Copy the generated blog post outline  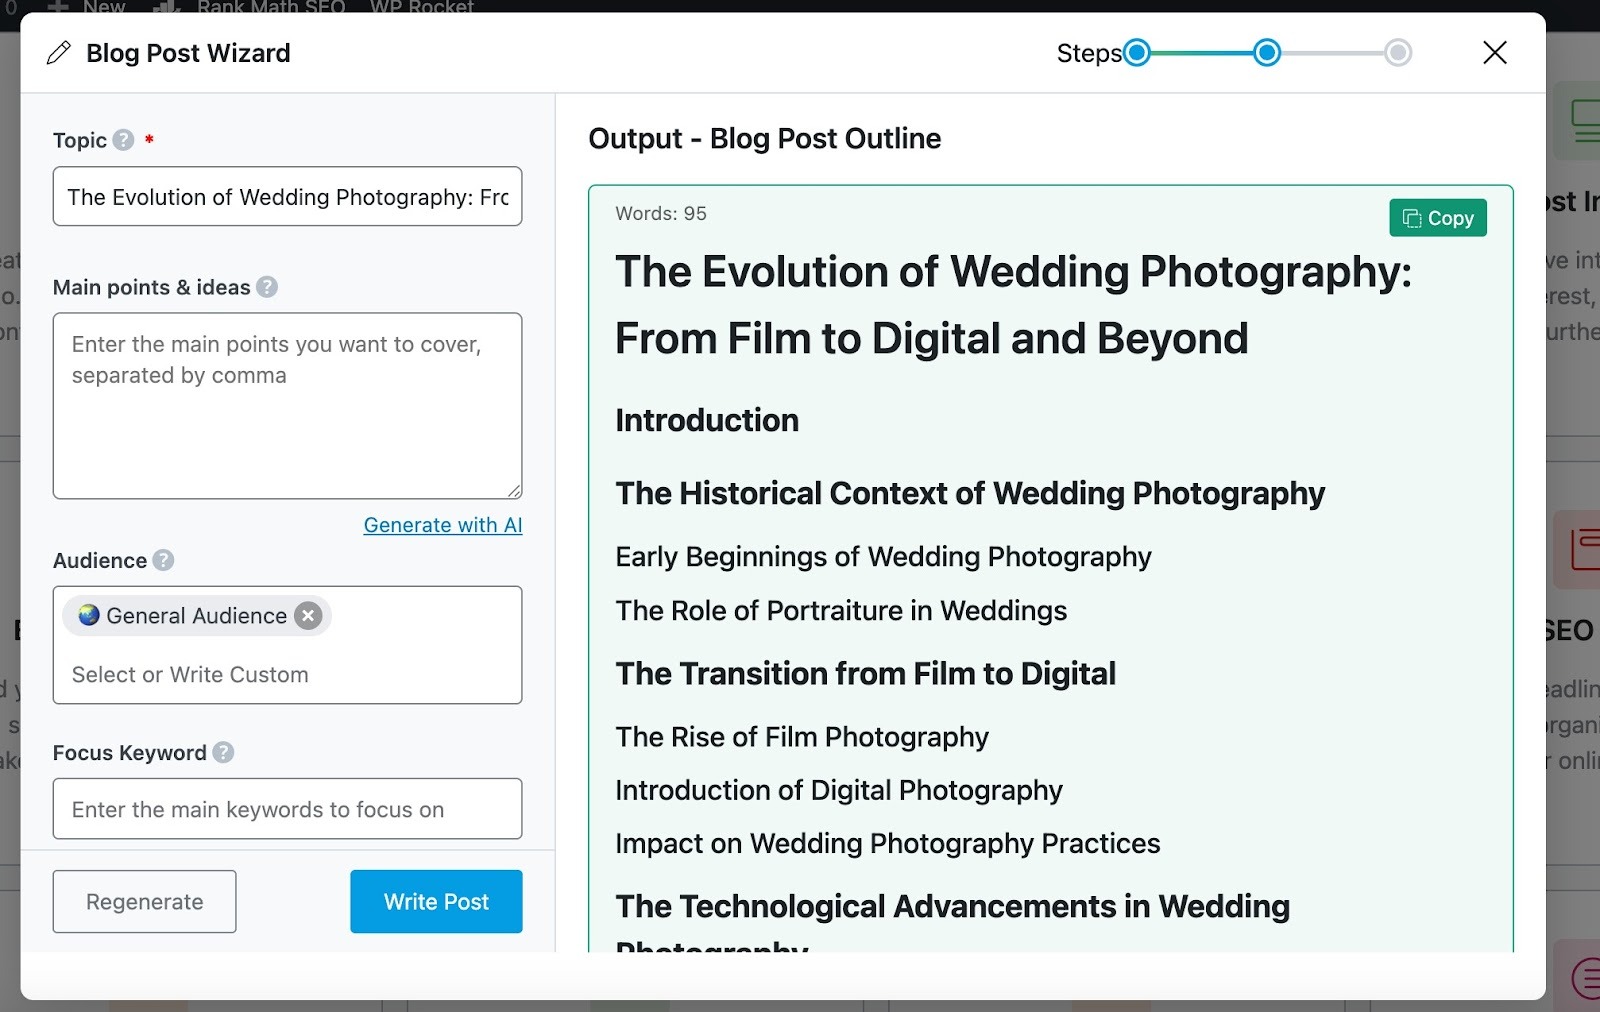pos(1437,217)
